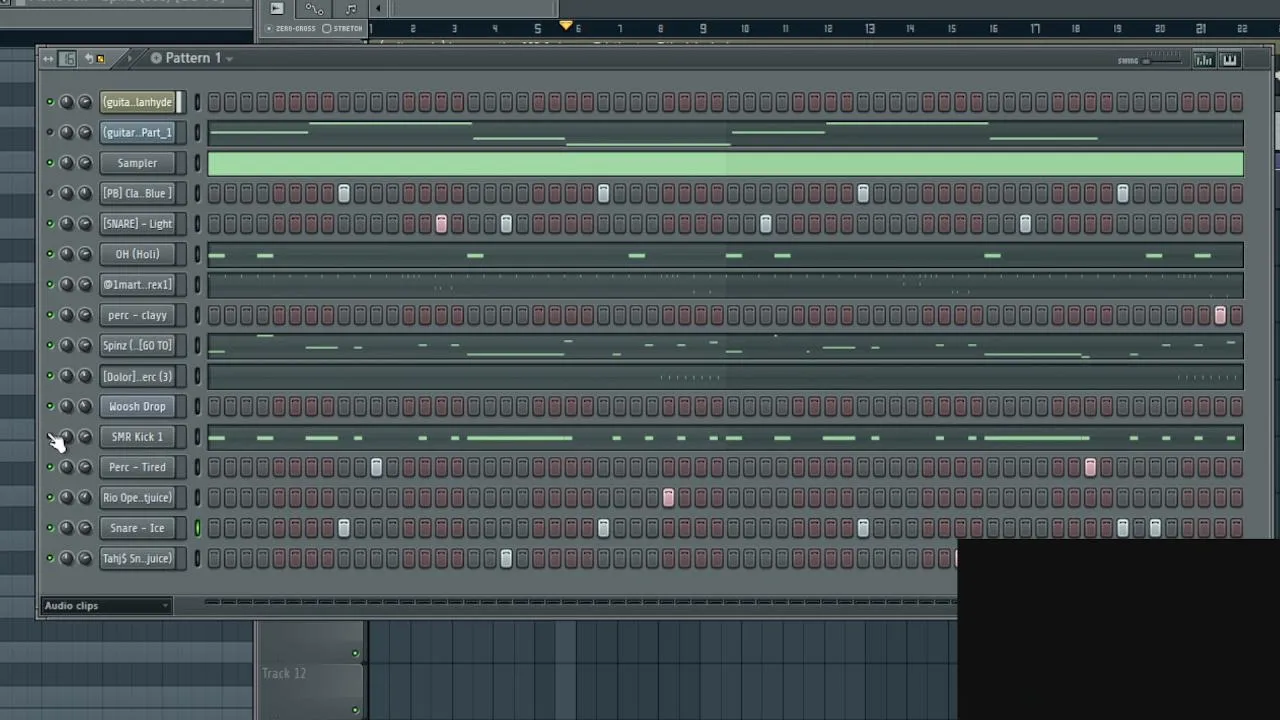Open the SMR Kick 1 channel

(x=138, y=437)
